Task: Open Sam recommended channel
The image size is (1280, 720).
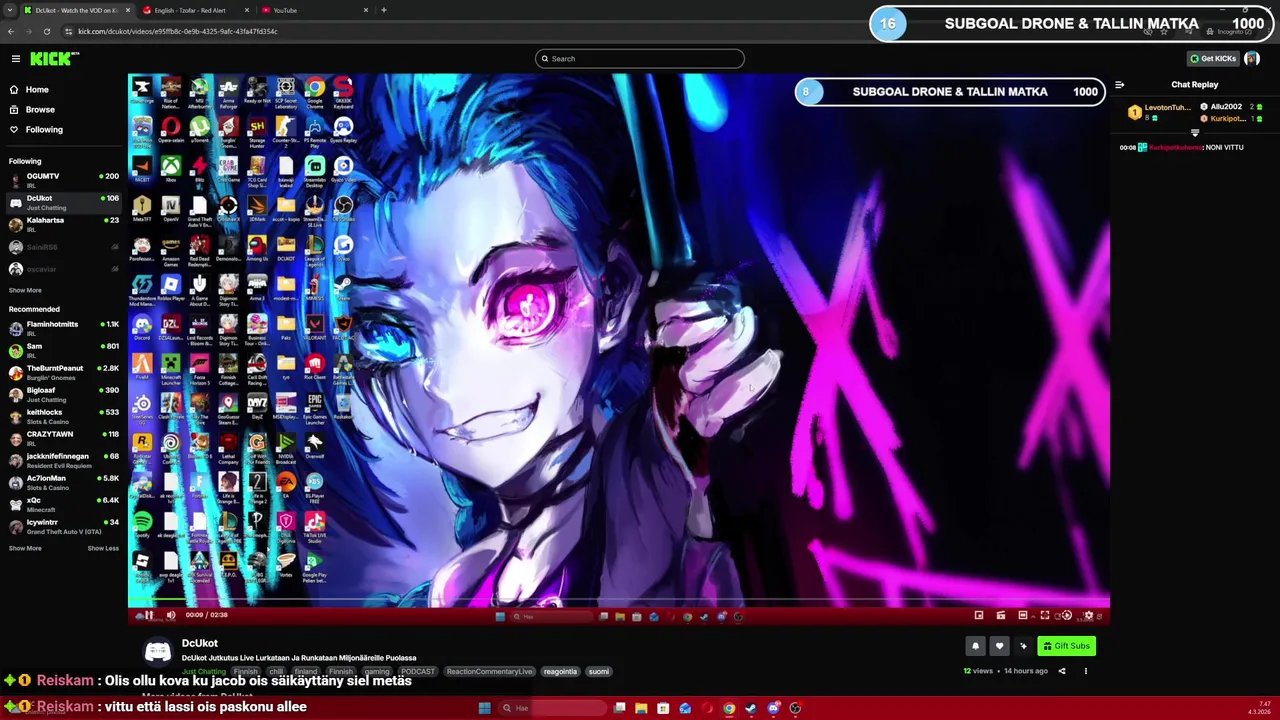Action: [63, 350]
